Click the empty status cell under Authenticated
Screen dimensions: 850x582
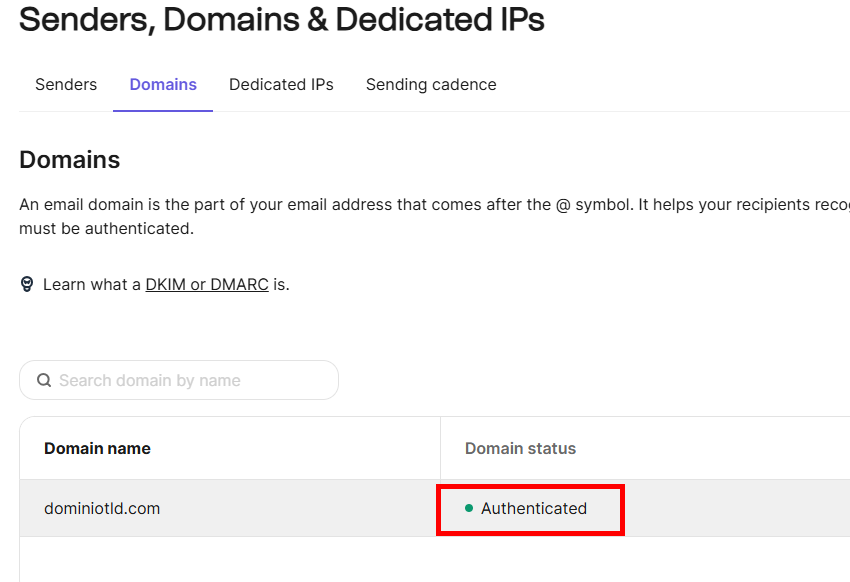tap(640, 559)
